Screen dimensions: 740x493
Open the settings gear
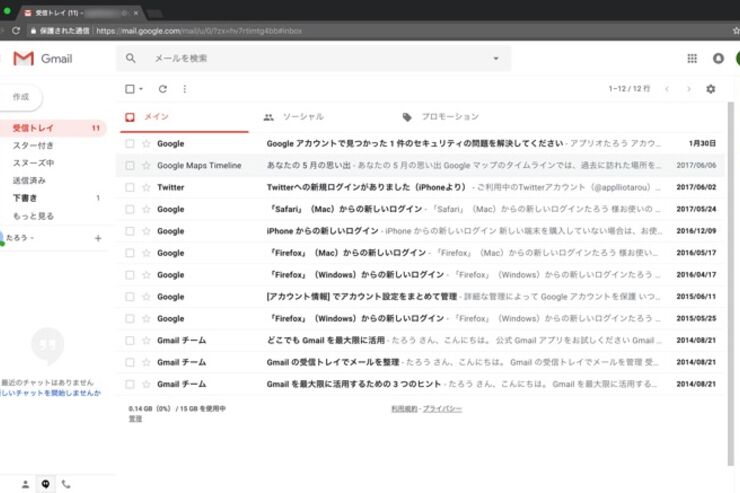click(x=711, y=89)
